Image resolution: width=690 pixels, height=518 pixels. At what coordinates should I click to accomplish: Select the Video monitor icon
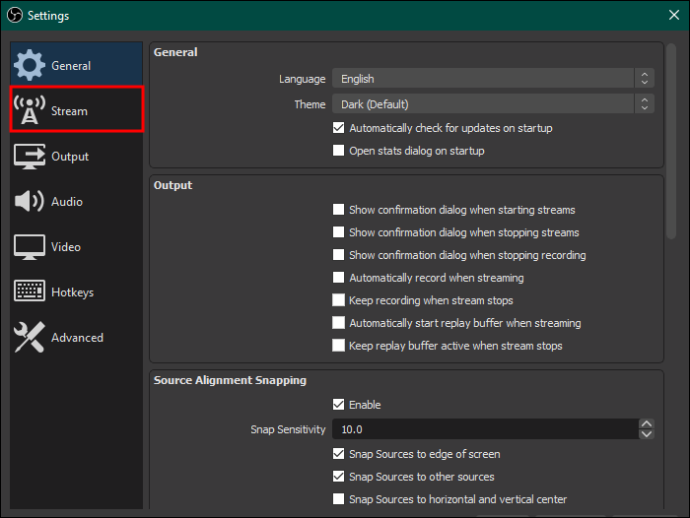[29, 246]
